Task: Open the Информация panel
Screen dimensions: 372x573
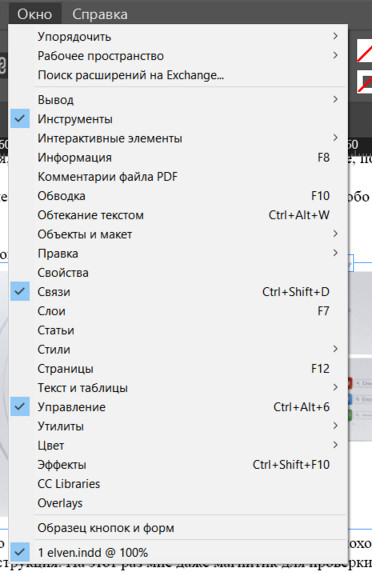Action: point(178,158)
